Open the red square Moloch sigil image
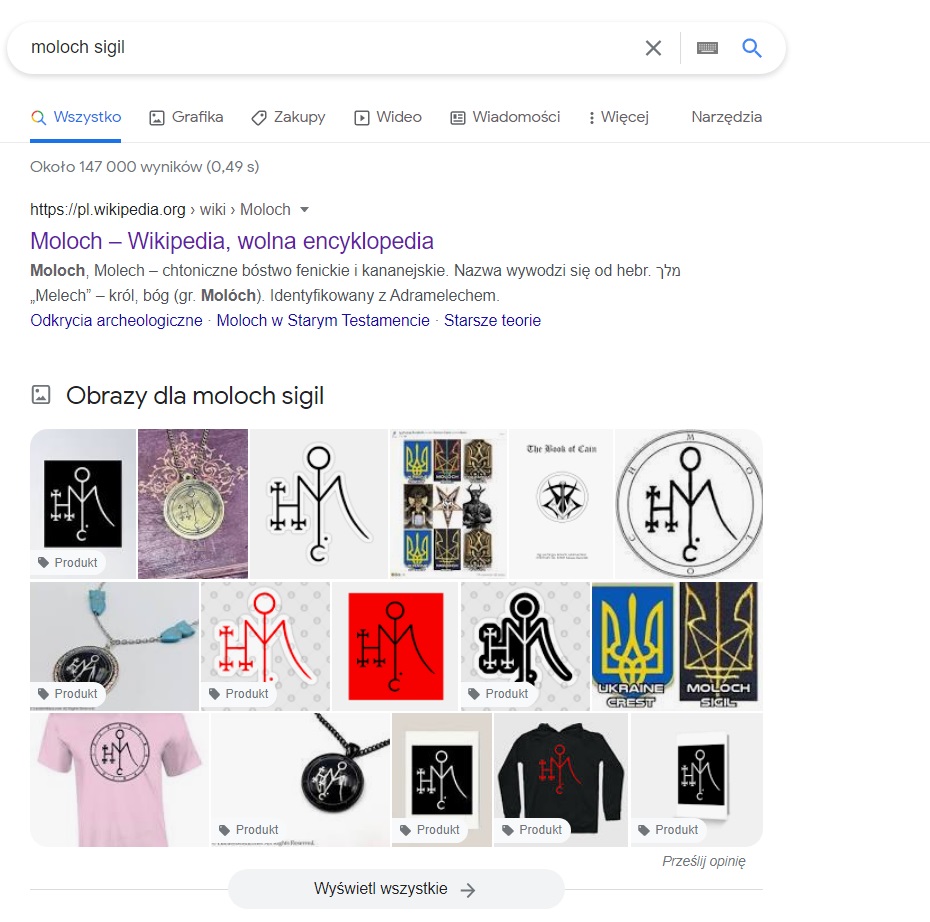The width and height of the screenshot is (930, 922). 395,646
